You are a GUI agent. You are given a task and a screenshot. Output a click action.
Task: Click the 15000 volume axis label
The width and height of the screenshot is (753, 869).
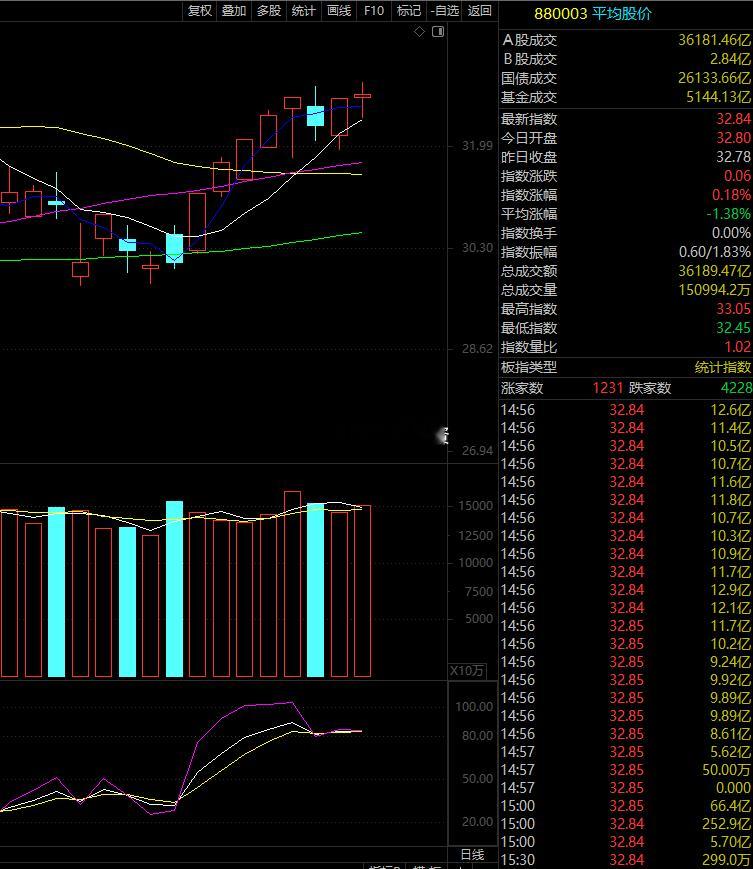475,505
